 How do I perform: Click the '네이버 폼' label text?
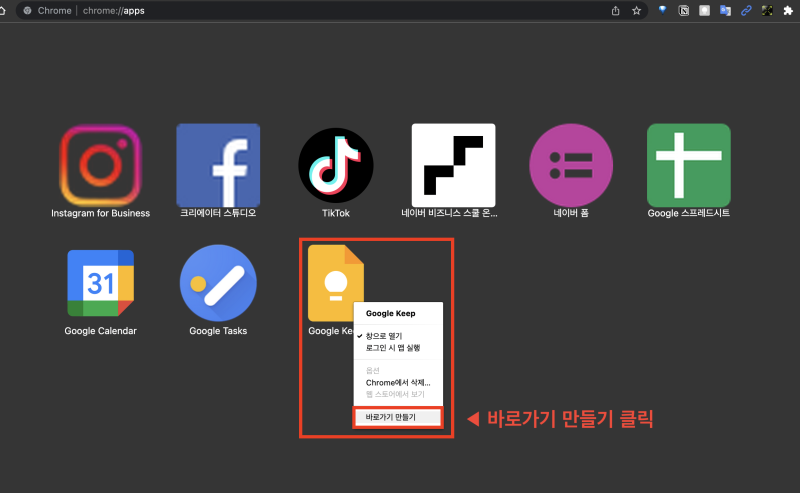[x=571, y=213]
